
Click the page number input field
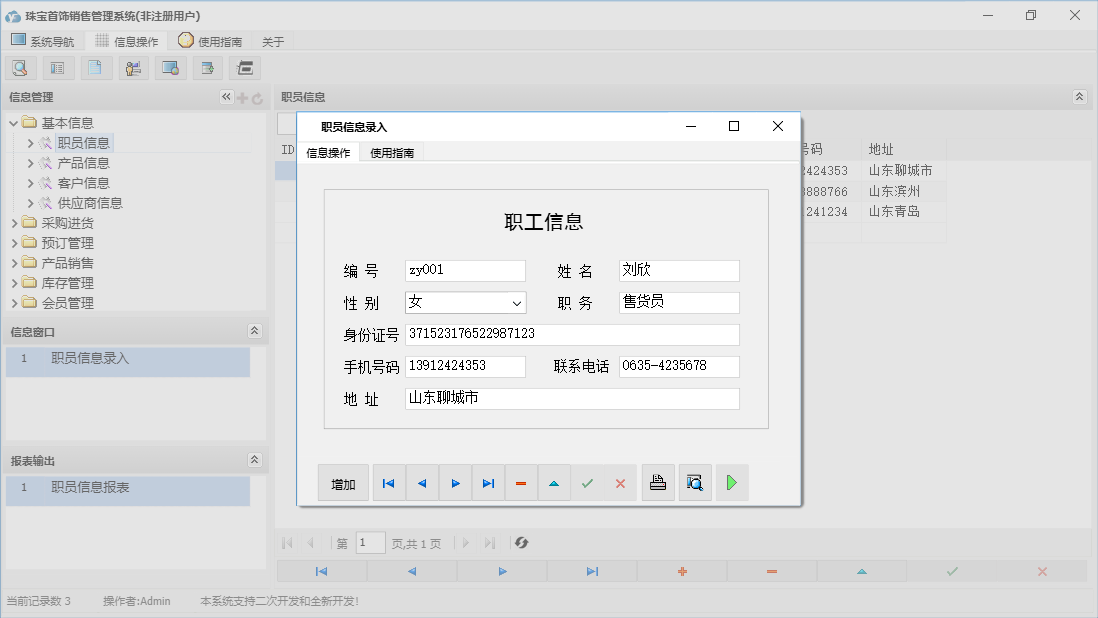pos(370,543)
